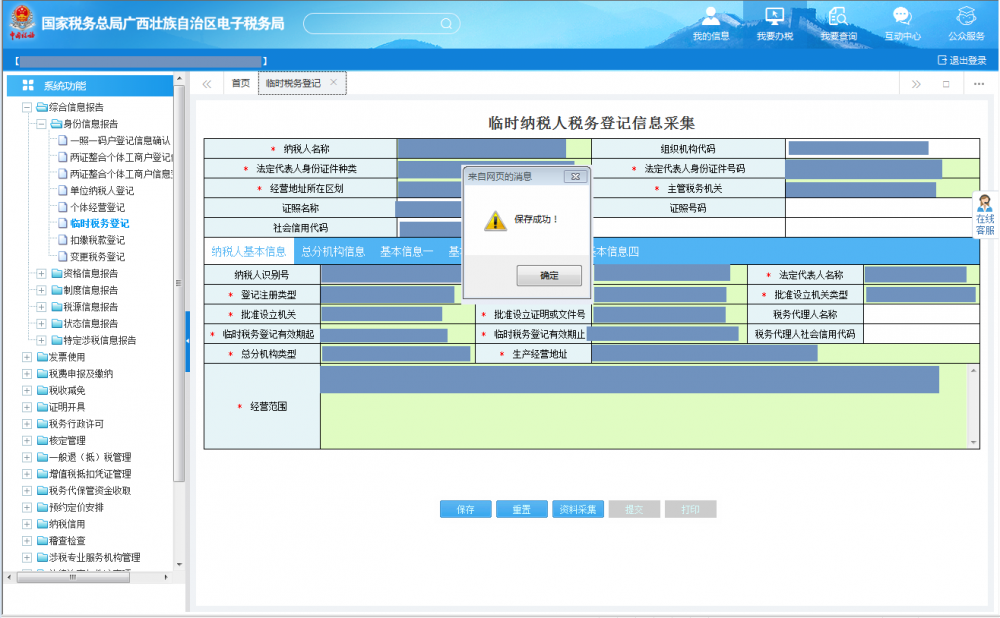
Task: Open the three-dots tab options menu
Action: pos(979,84)
